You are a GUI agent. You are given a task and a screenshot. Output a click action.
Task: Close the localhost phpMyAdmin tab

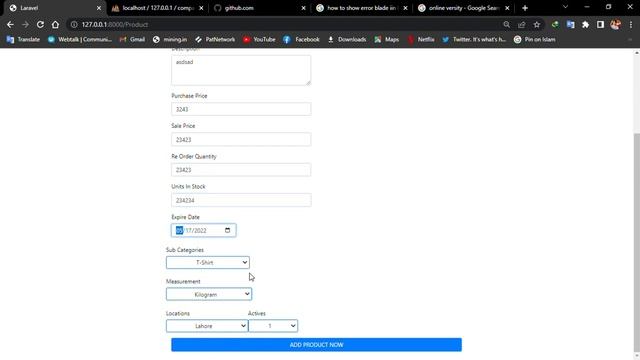pos(201,8)
